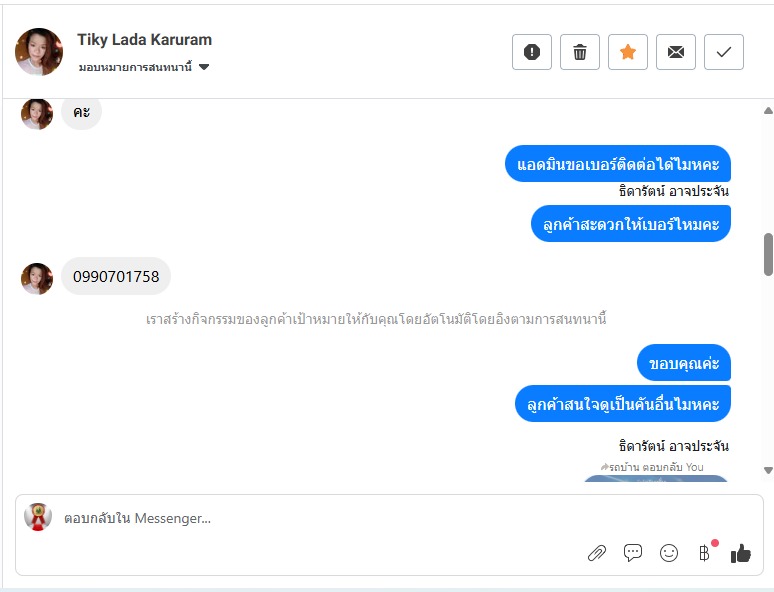Mark conversation as spam with exclamation icon

click(x=532, y=52)
